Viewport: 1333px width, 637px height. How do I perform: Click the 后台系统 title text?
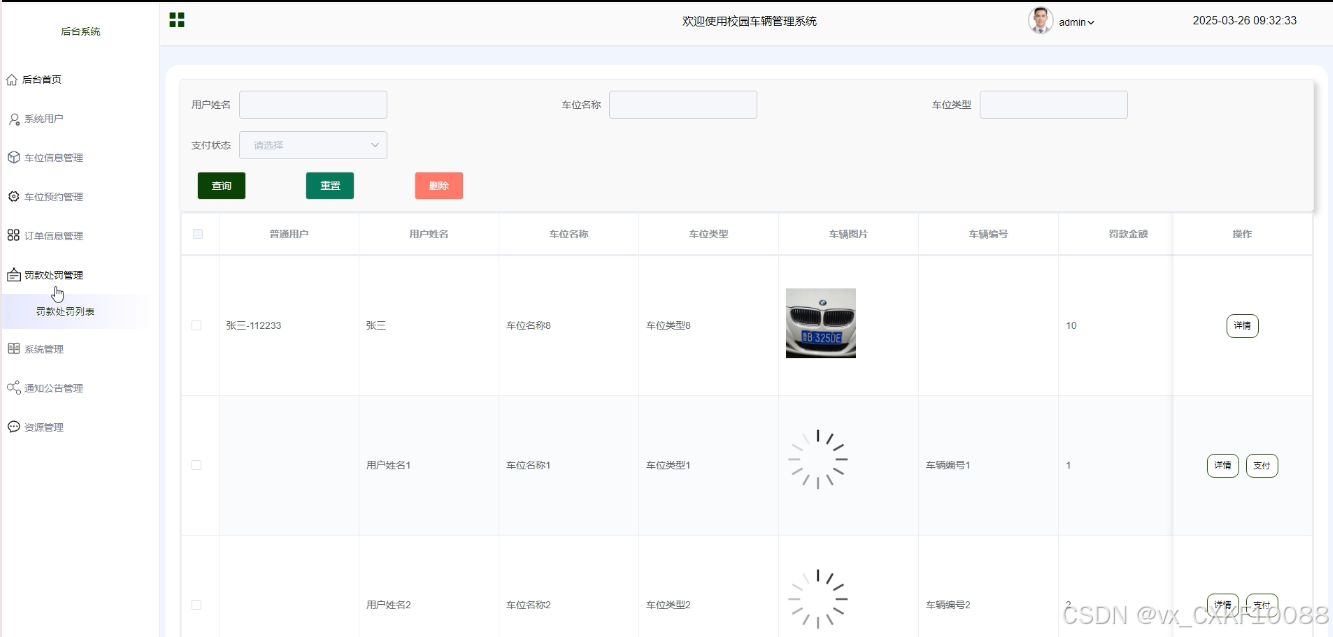[80, 32]
